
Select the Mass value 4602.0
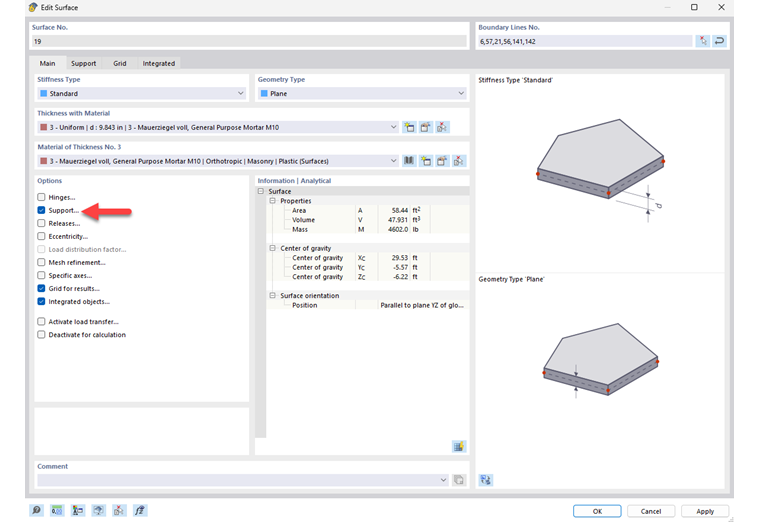coord(398,229)
